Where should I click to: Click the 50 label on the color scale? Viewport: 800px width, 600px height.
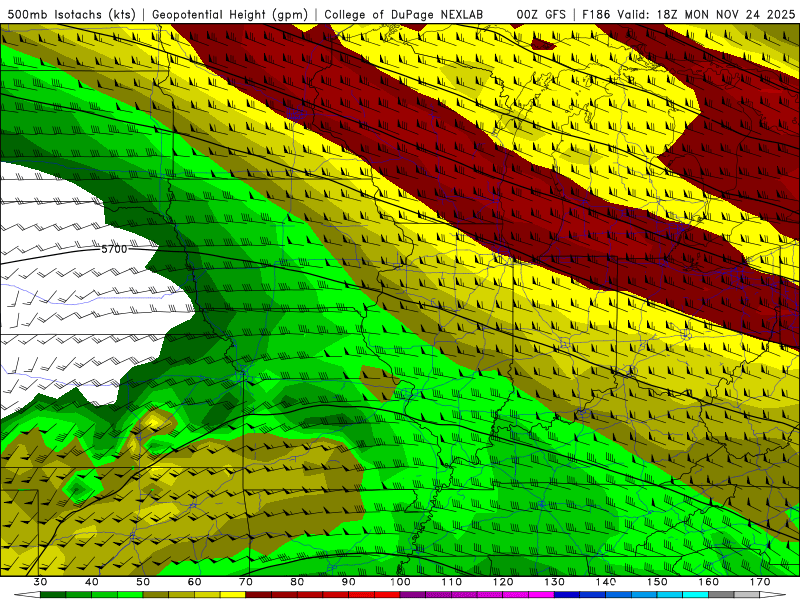click(143, 582)
